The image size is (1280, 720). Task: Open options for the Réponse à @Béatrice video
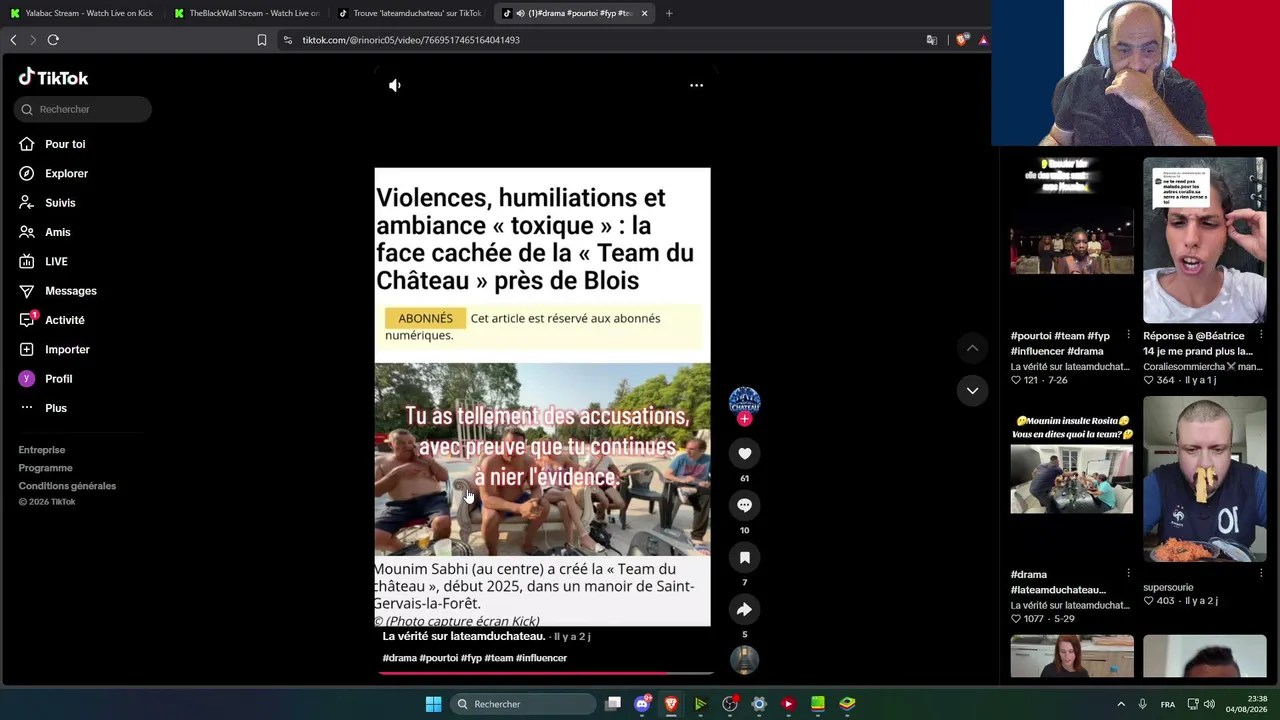pyautogui.click(x=1261, y=335)
